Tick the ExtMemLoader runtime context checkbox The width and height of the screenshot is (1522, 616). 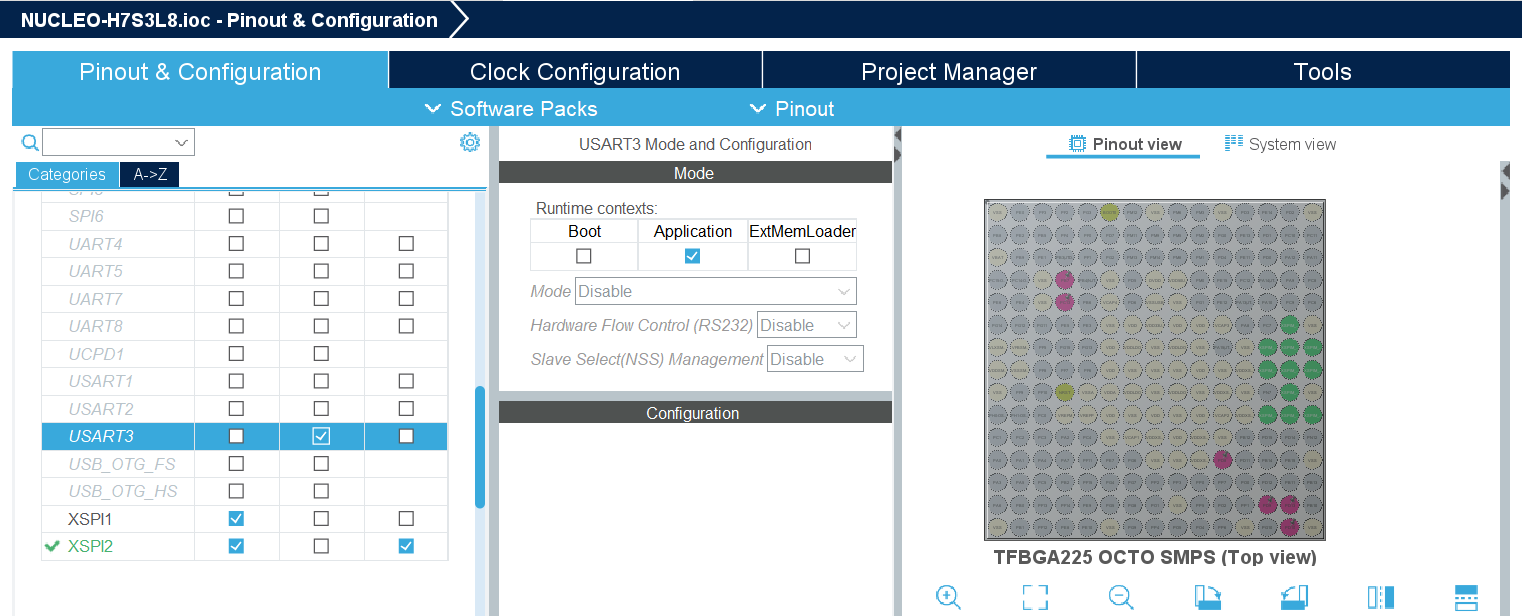(802, 256)
